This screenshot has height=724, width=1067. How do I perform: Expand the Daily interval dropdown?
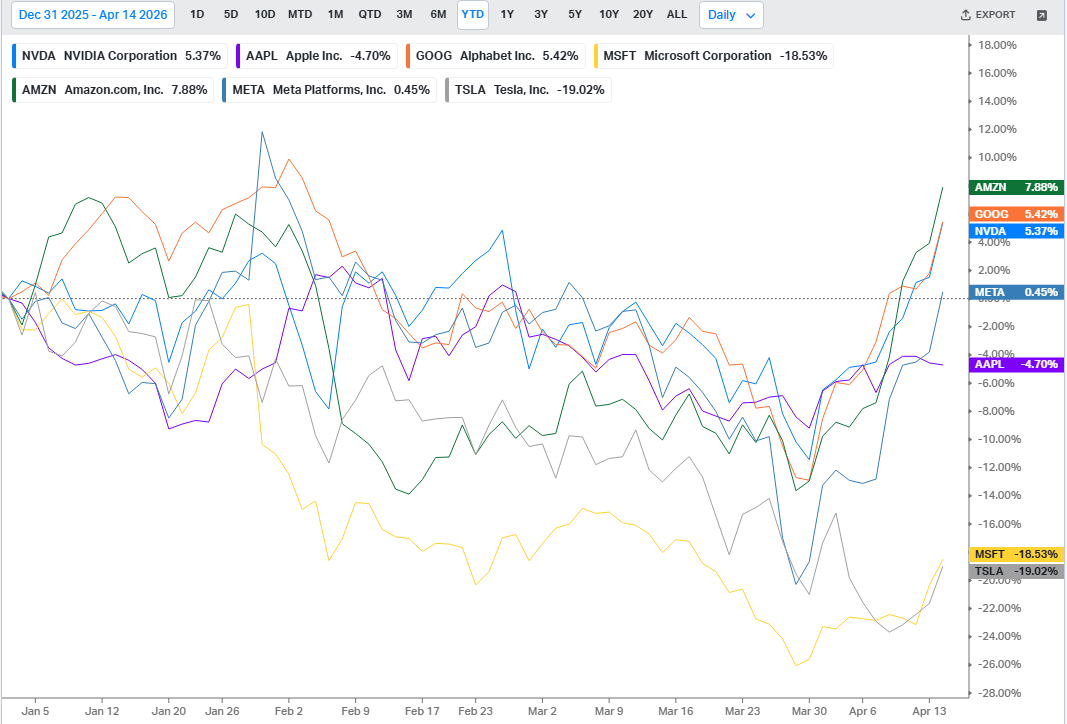(731, 15)
